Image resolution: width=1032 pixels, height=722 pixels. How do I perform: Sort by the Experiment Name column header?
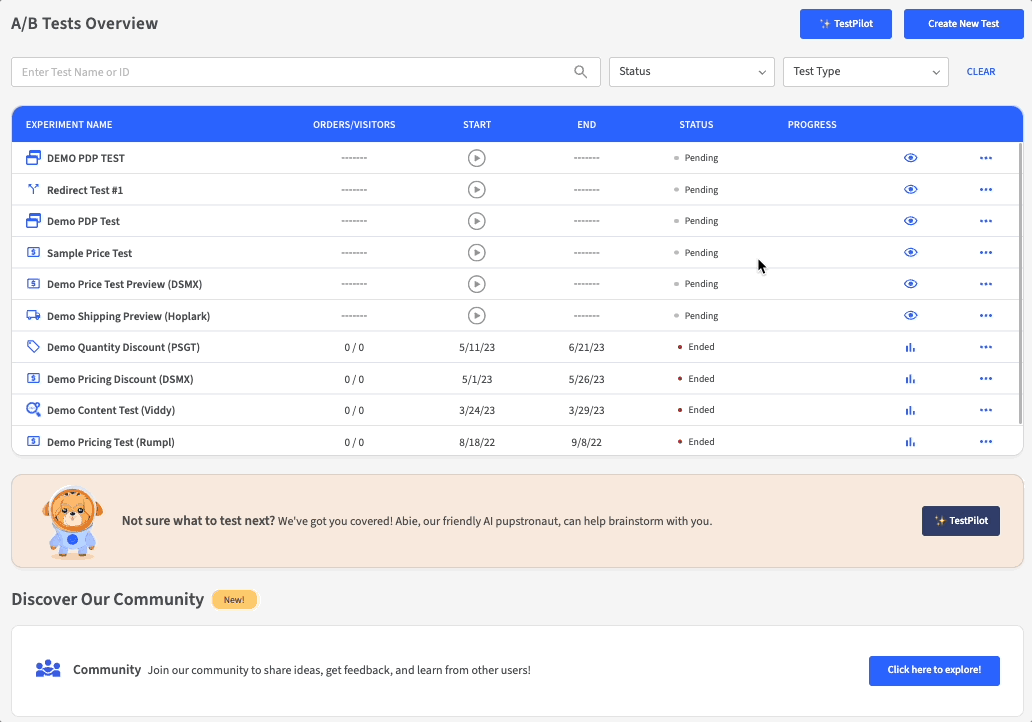[69, 125]
